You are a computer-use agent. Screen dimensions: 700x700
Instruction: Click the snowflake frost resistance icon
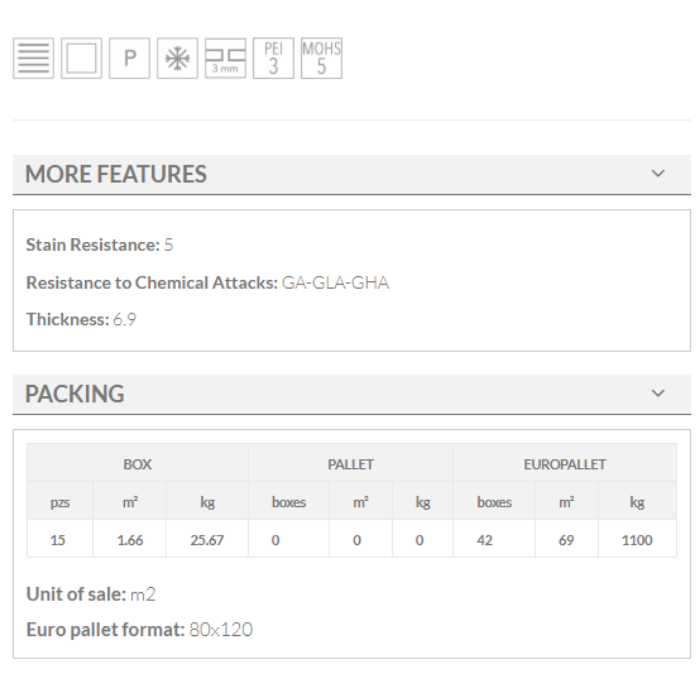(177, 58)
